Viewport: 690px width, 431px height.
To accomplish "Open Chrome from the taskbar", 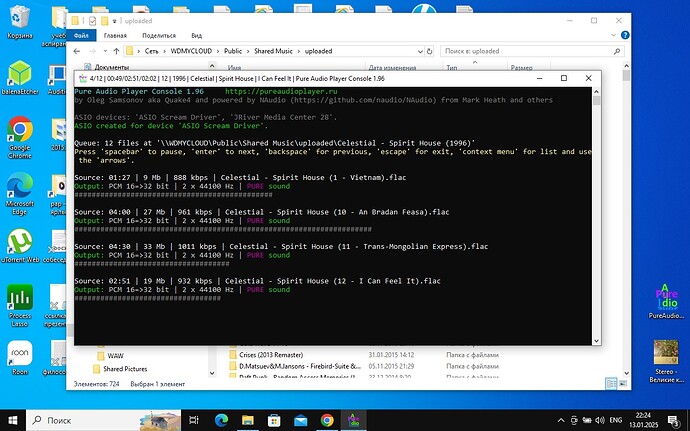I will [x=327, y=420].
